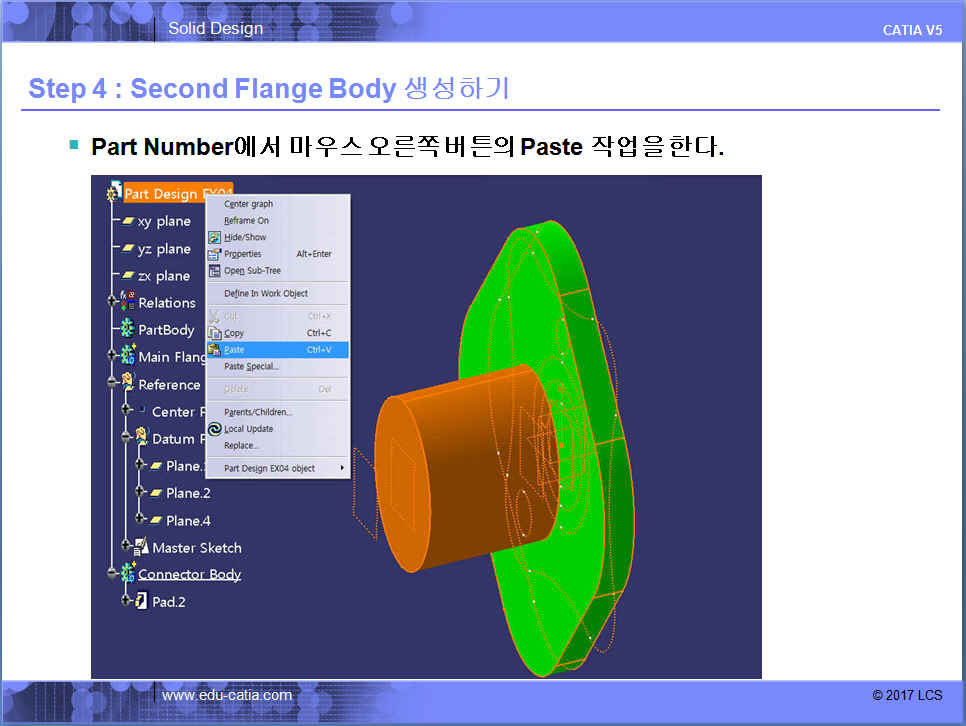Image resolution: width=966 pixels, height=726 pixels.
Task: Click the Relations icon in the tree
Action: [x=127, y=302]
